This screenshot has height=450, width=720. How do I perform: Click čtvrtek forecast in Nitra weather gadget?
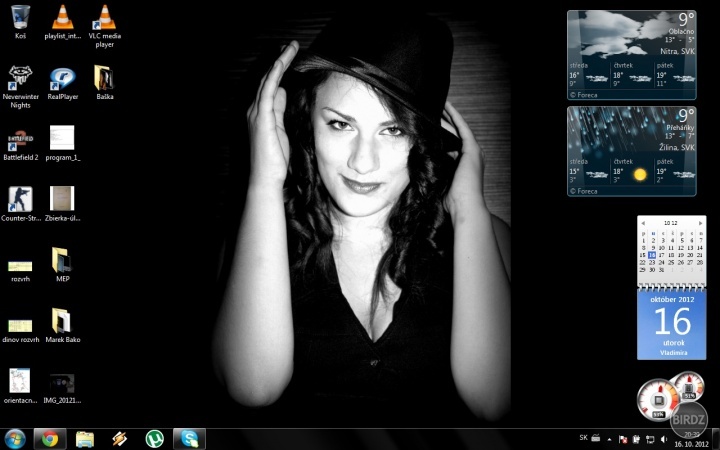pyautogui.click(x=632, y=74)
